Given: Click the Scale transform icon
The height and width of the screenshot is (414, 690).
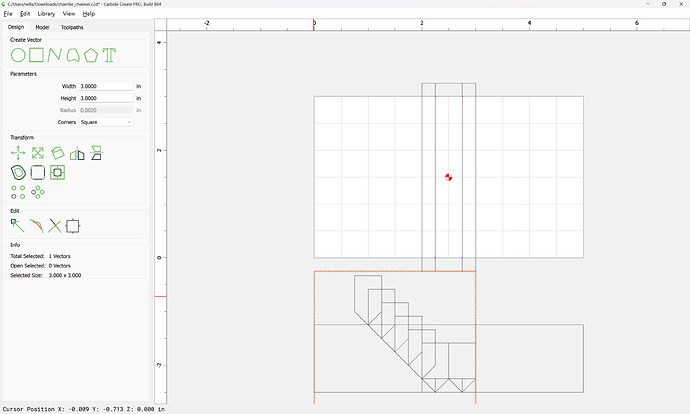Looking at the screenshot, I should [x=37, y=153].
